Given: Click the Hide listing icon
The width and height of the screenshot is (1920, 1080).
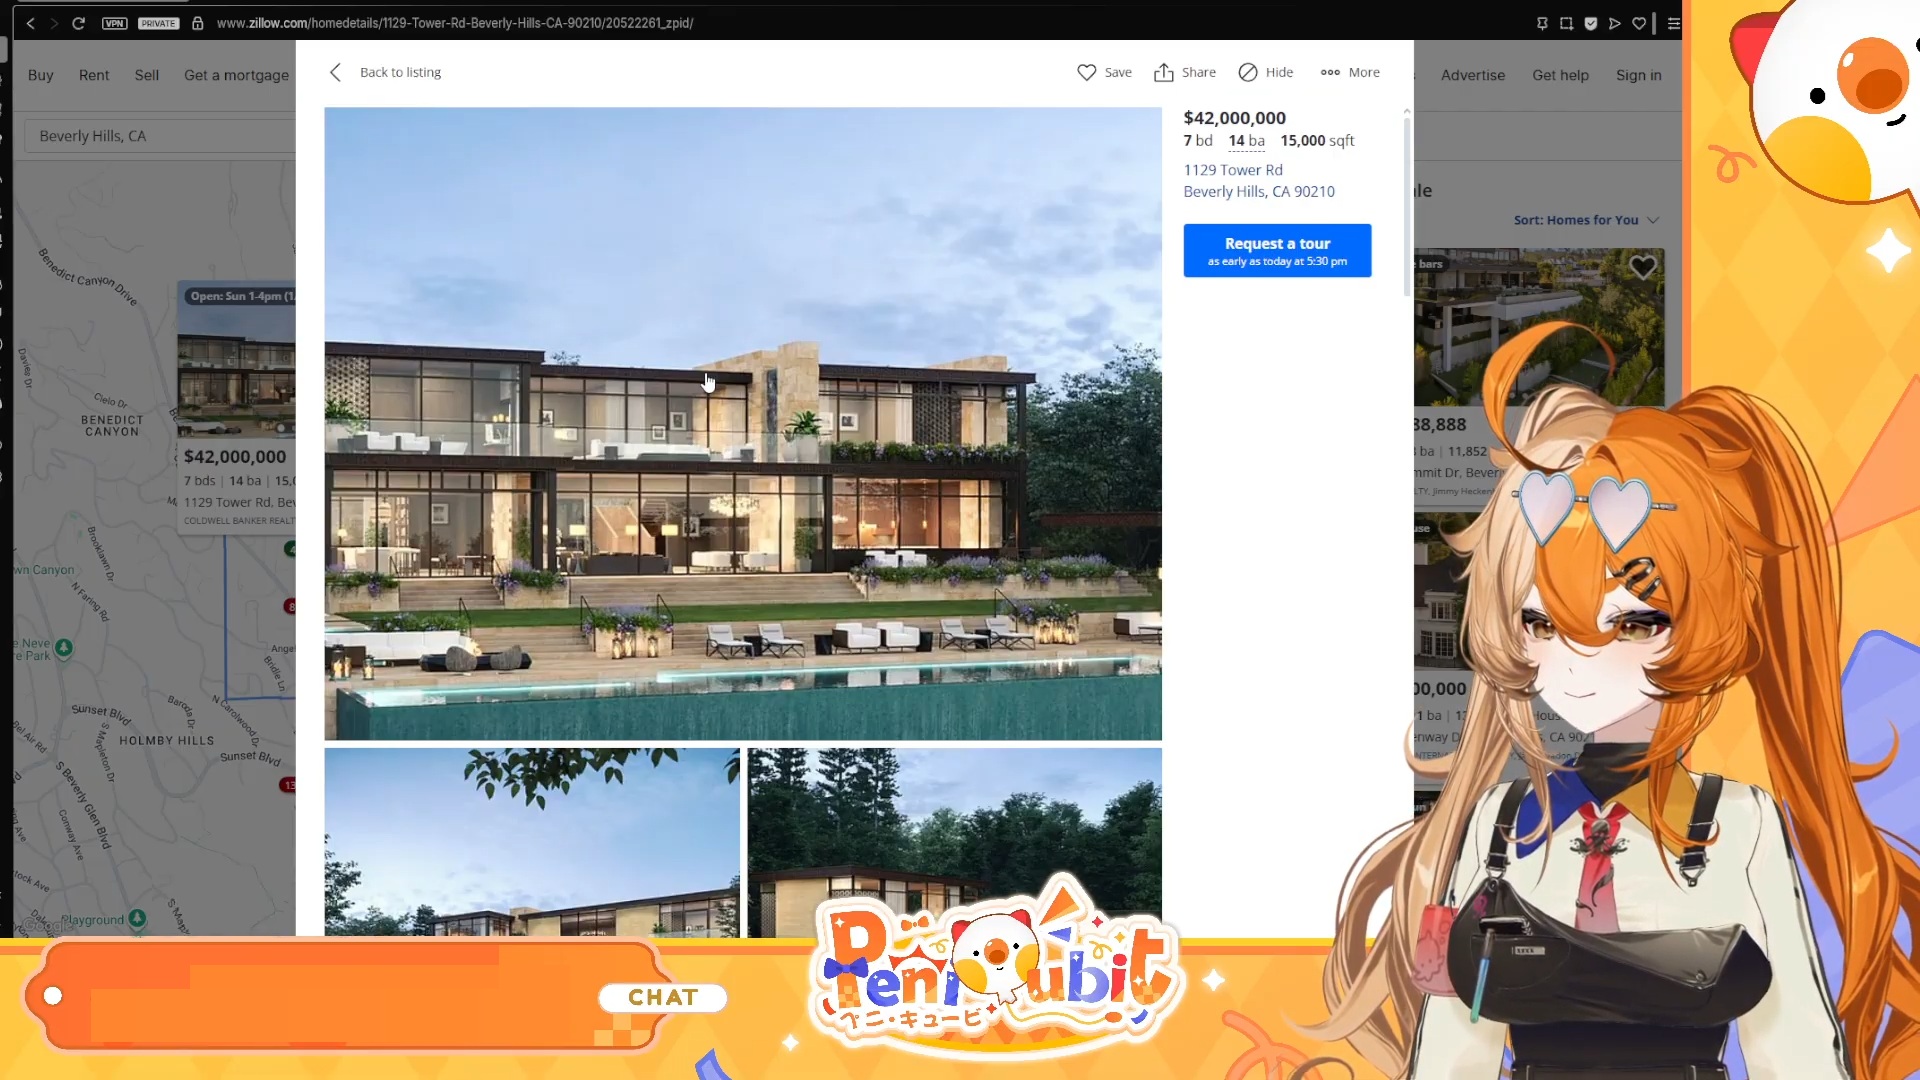Looking at the screenshot, I should click(1248, 72).
